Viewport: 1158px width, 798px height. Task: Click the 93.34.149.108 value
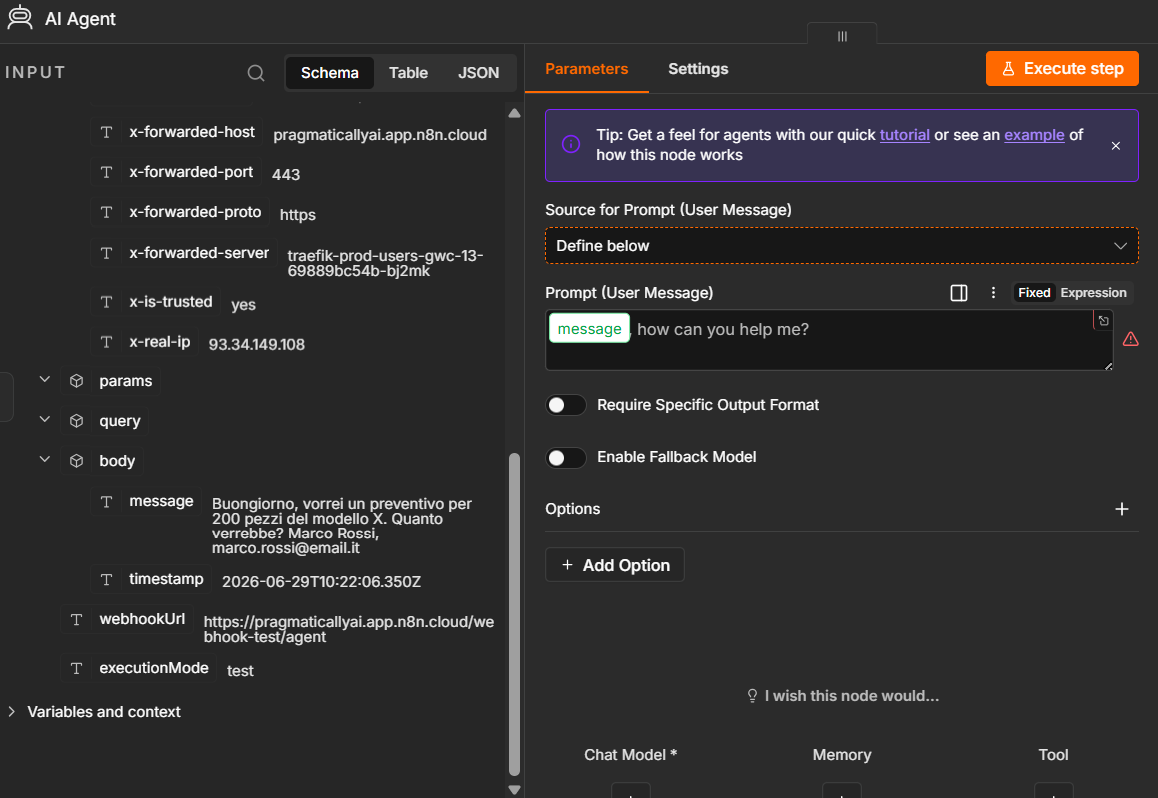pyautogui.click(x=256, y=345)
